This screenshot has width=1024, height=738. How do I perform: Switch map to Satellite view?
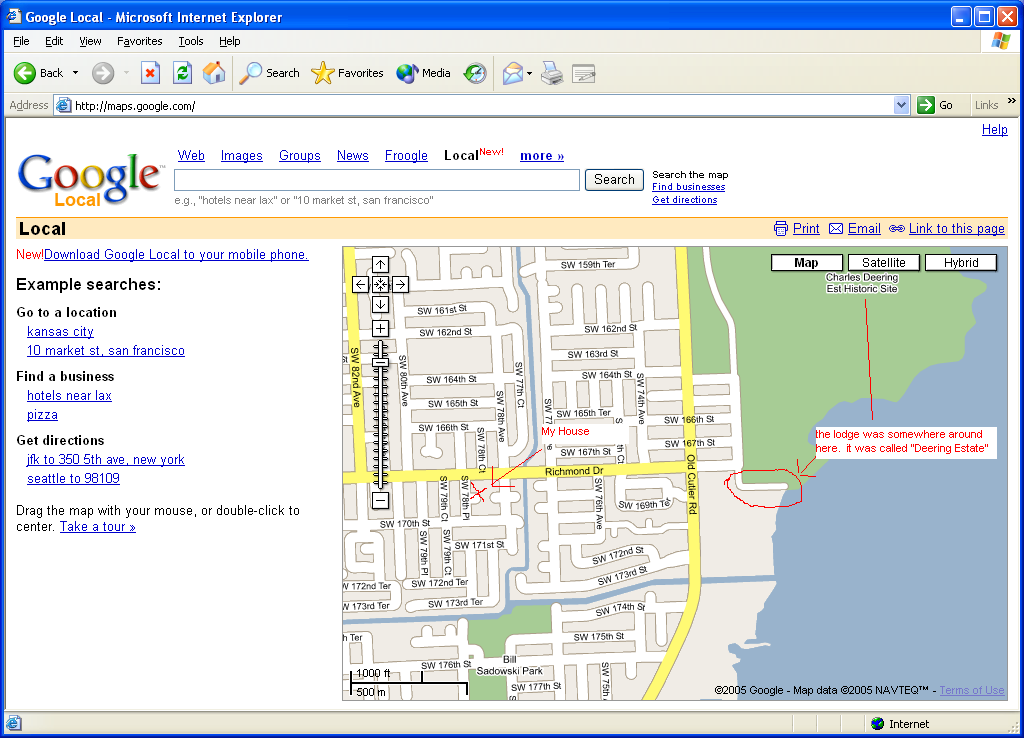tap(884, 263)
